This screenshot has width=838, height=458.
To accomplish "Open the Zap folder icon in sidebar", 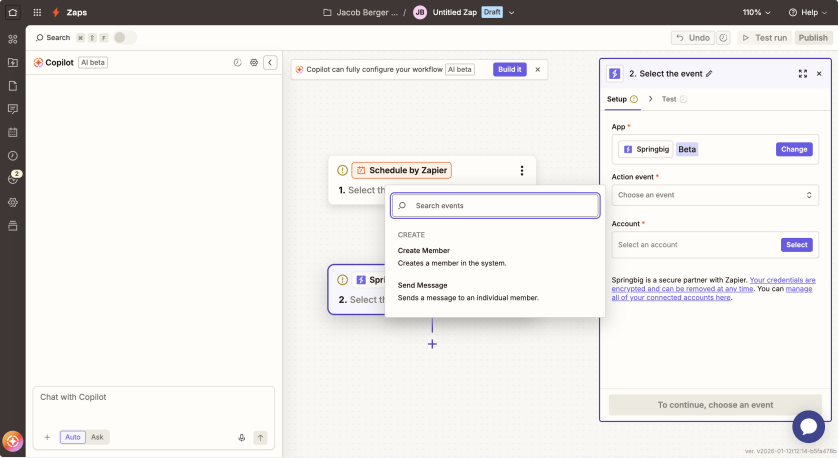I will tap(13, 63).
